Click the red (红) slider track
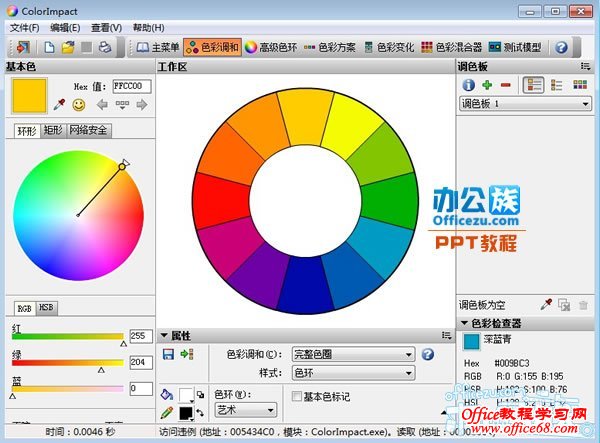The width and height of the screenshot is (600, 443). click(68, 337)
